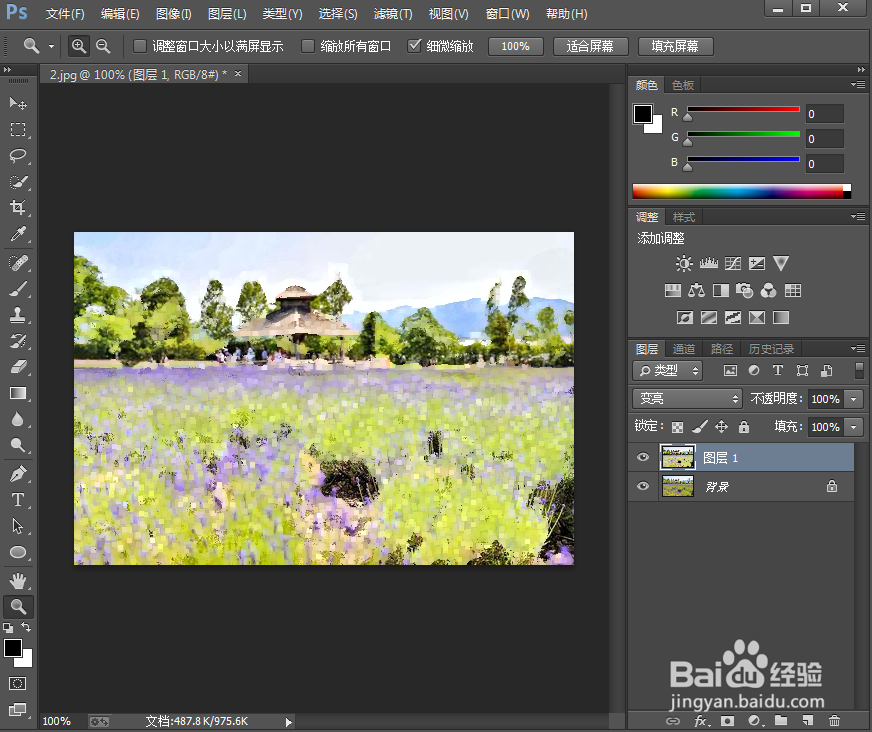Click panel foreground color swatch
The image size is (872, 732).
tap(642, 113)
